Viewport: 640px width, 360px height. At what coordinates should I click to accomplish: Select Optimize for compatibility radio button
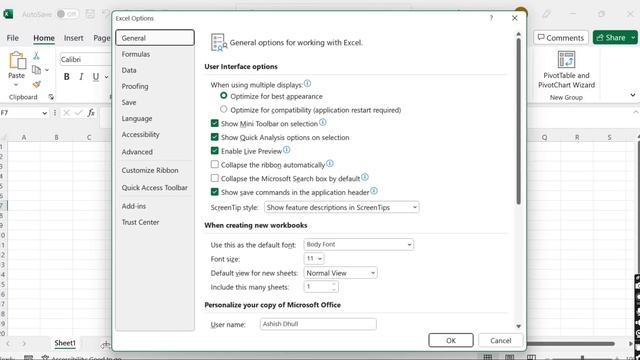(x=223, y=109)
